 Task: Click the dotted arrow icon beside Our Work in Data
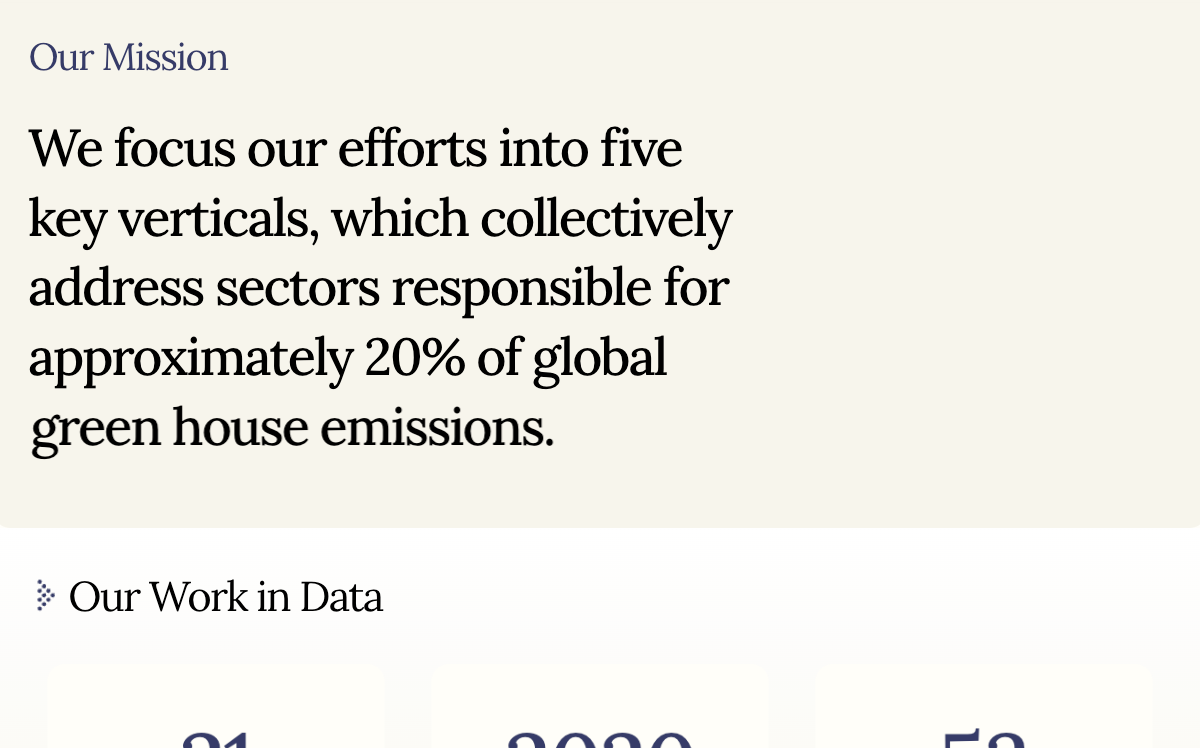(44, 596)
